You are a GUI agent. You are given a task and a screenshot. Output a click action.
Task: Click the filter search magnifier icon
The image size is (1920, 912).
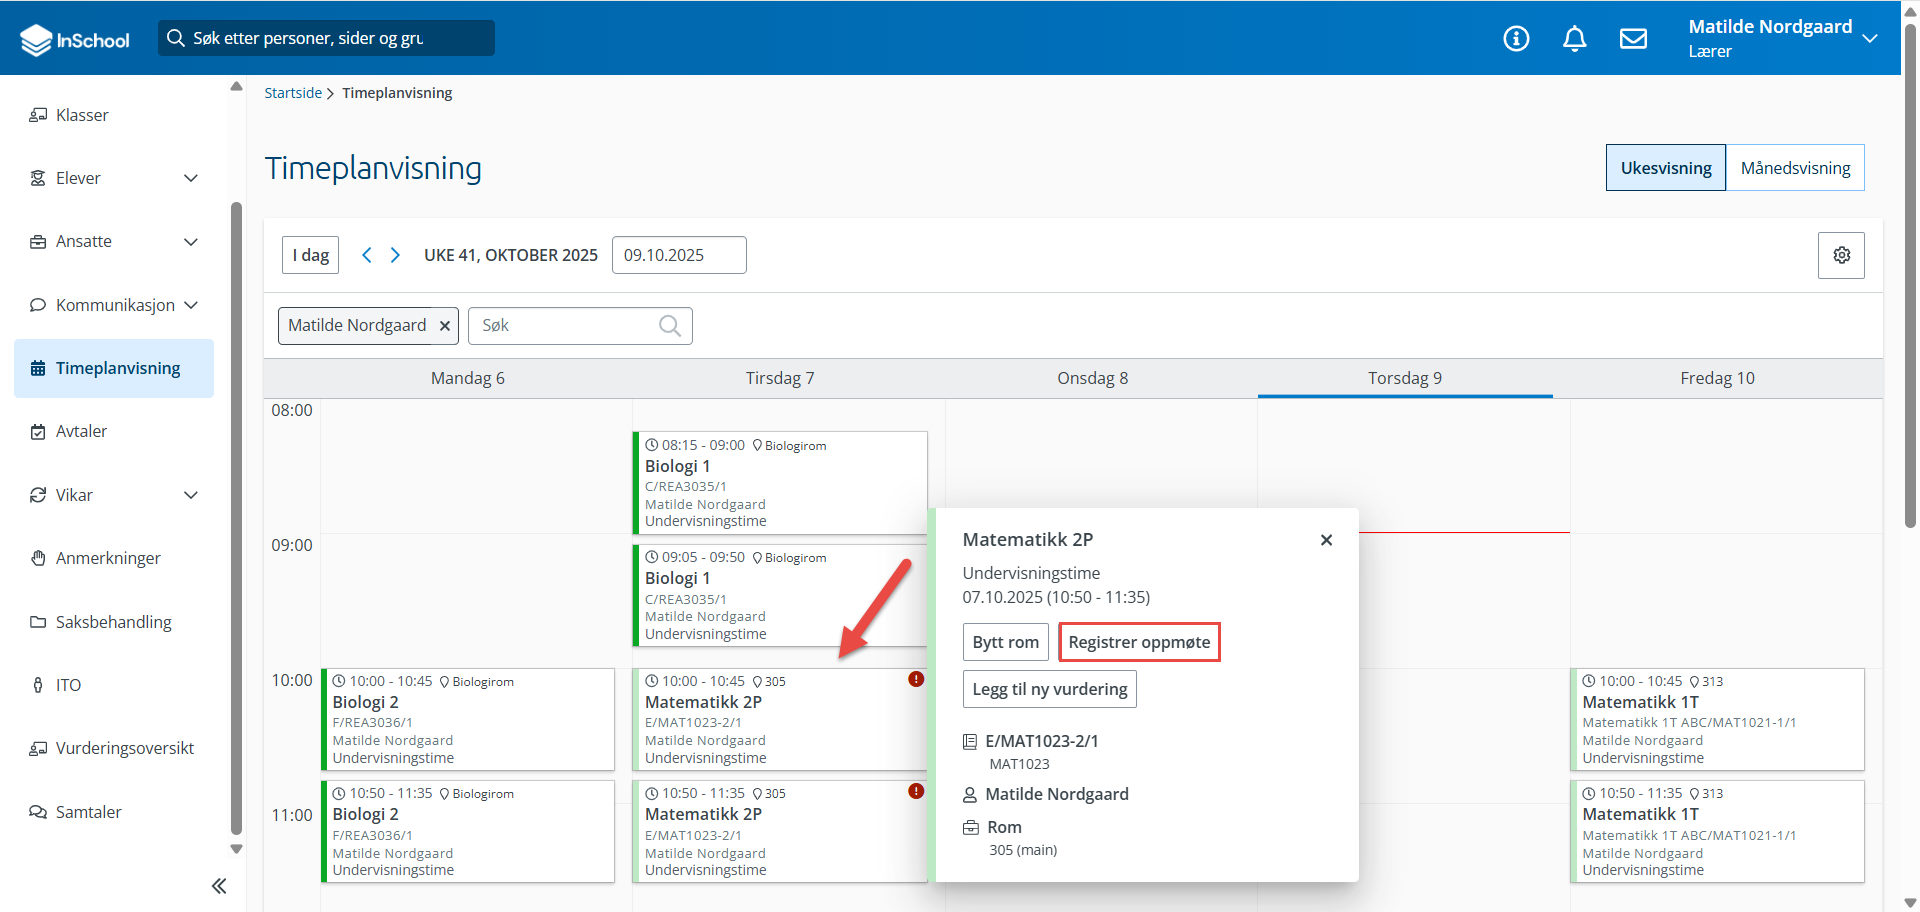pos(670,326)
